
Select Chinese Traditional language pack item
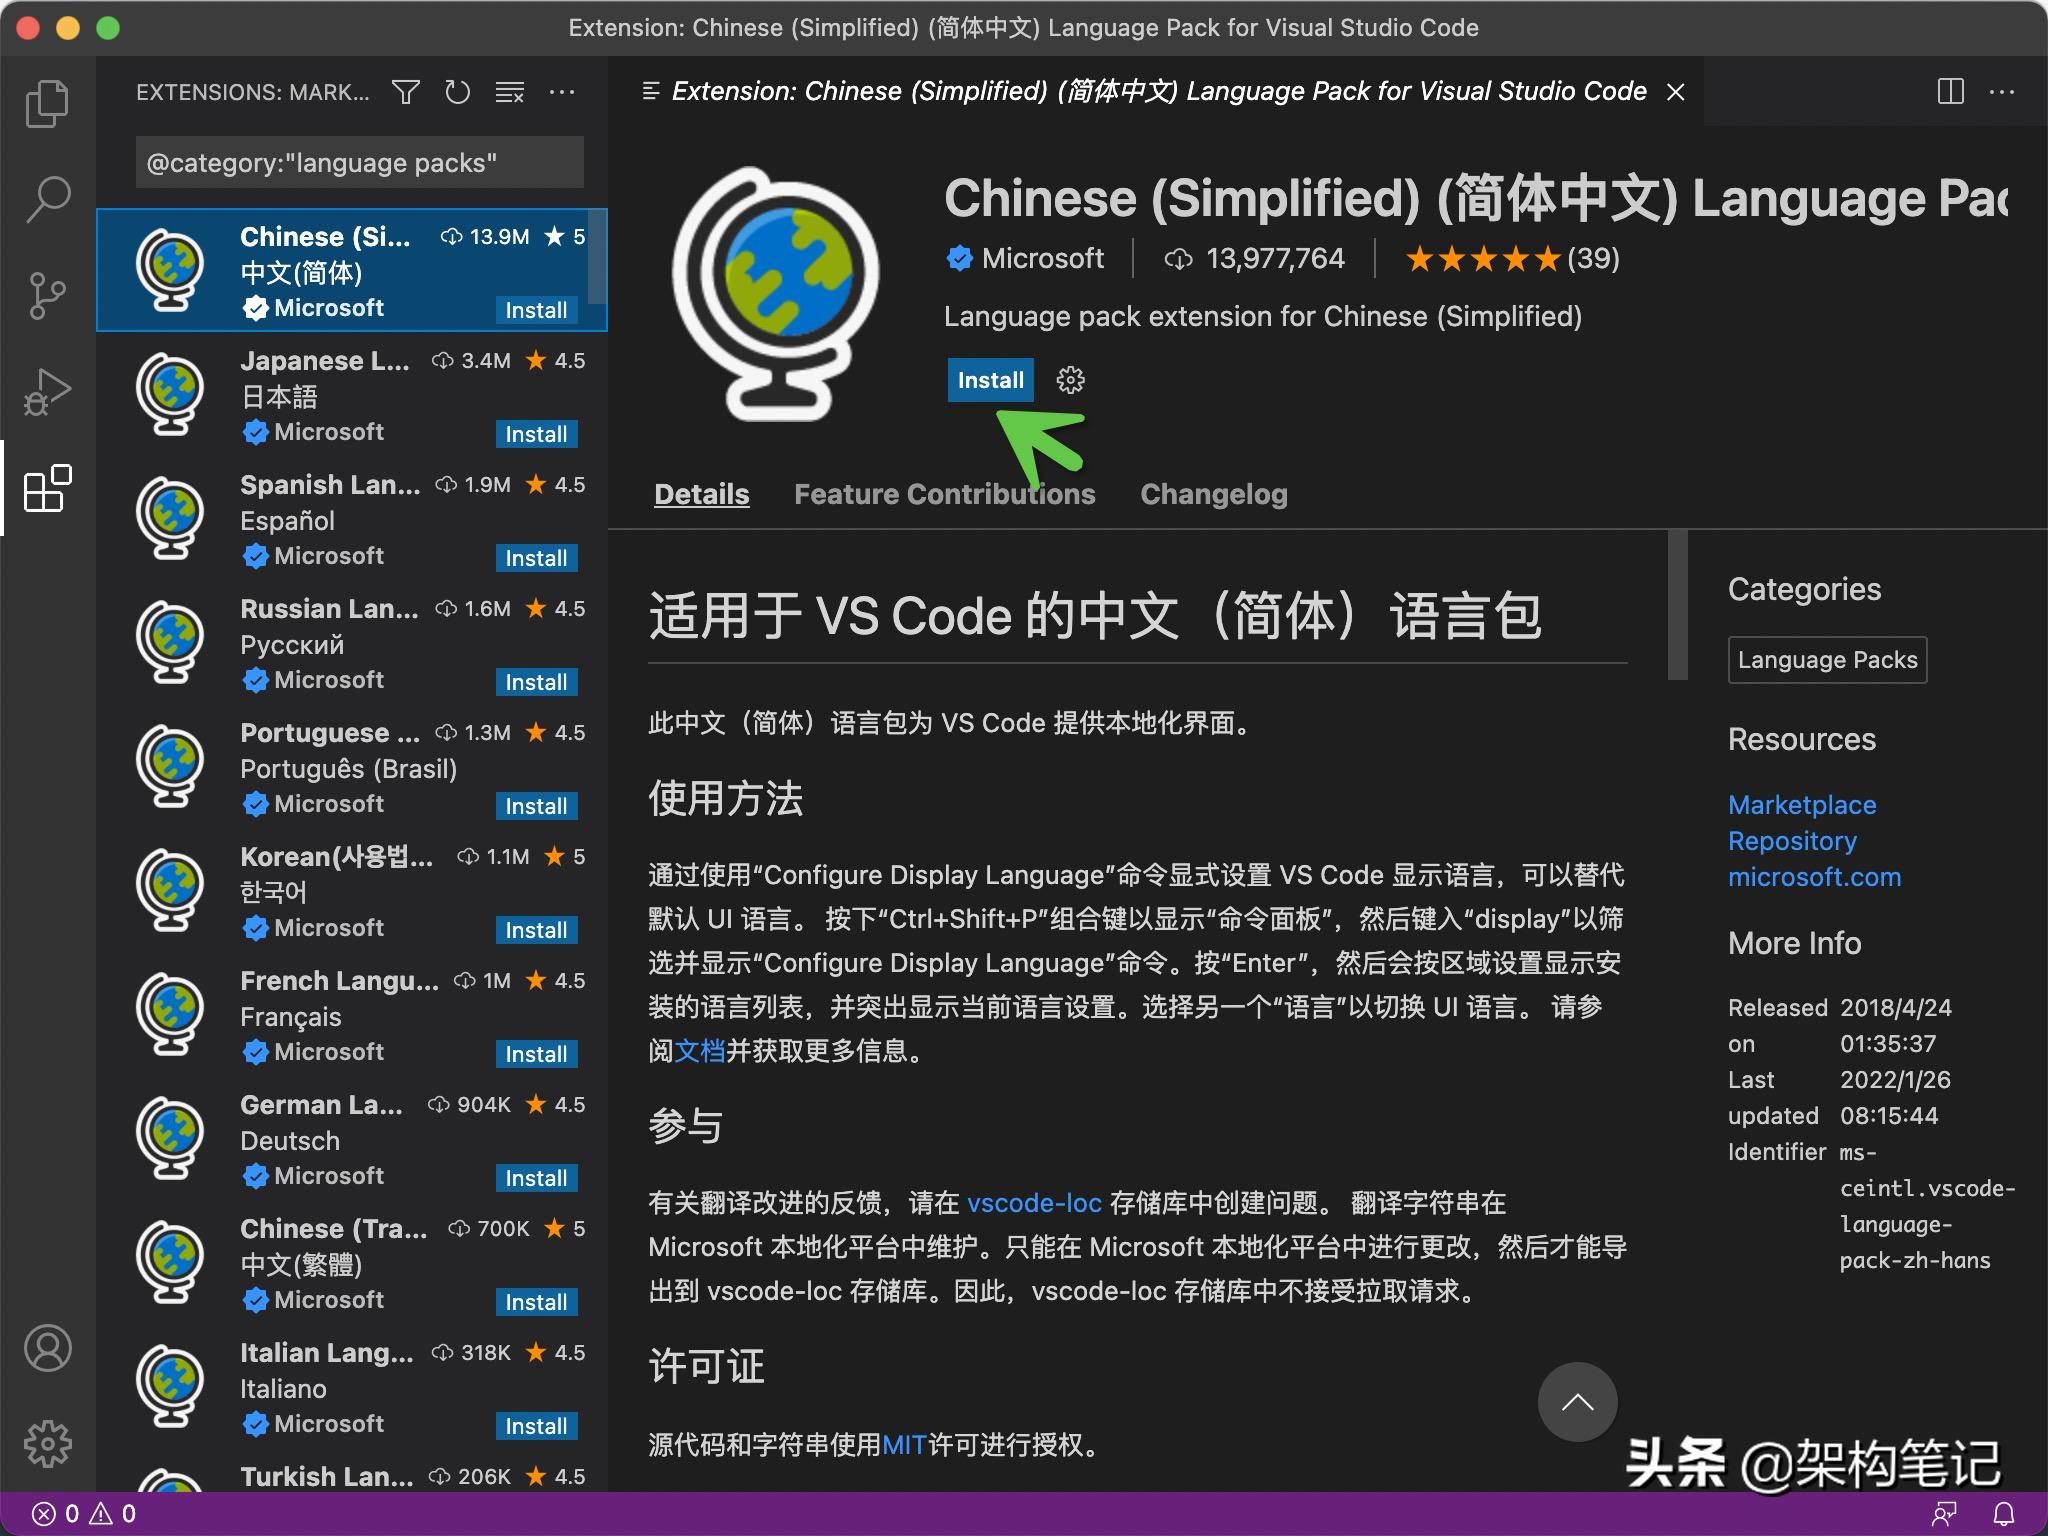[352, 1264]
